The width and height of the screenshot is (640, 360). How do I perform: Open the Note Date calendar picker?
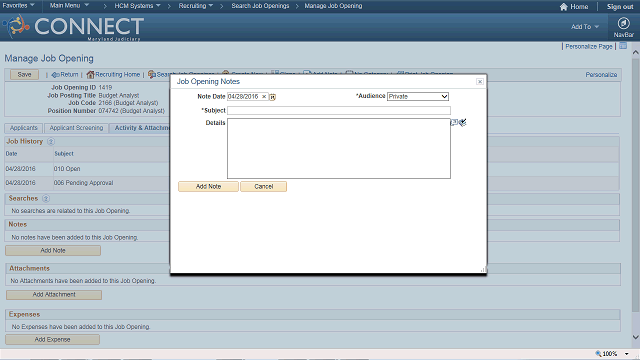tap(273, 97)
